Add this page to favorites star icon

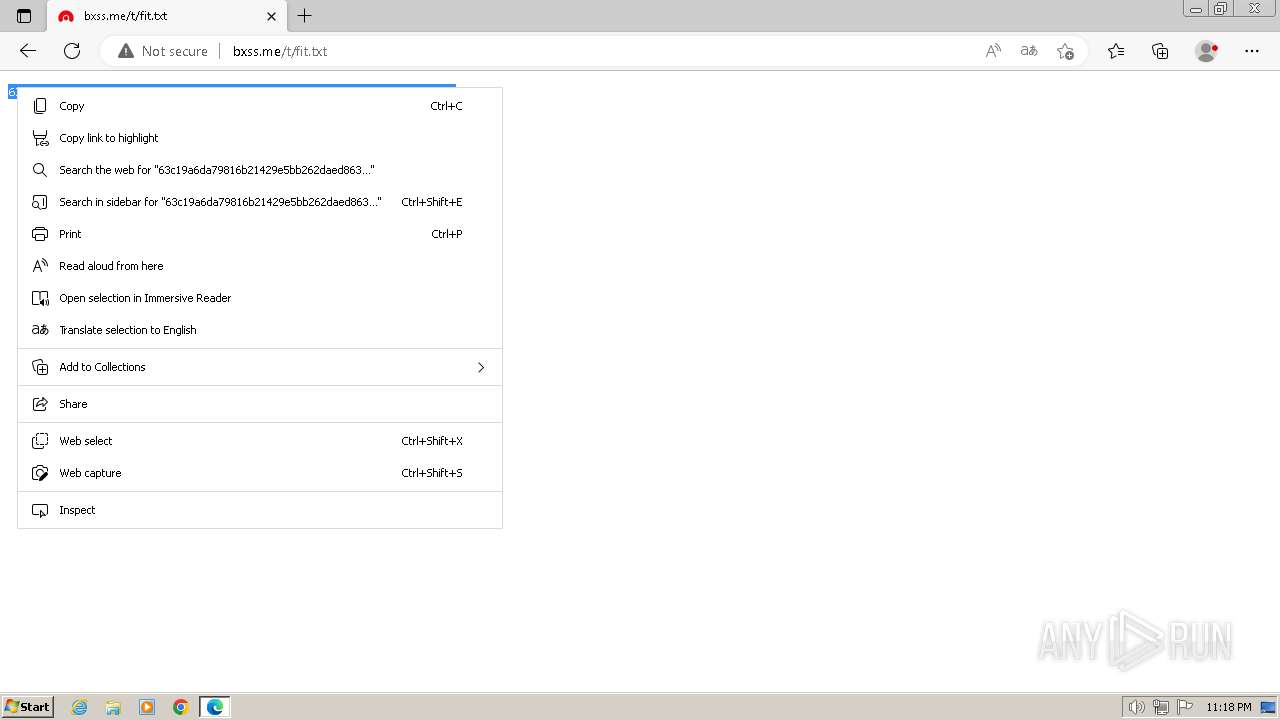pos(1065,51)
